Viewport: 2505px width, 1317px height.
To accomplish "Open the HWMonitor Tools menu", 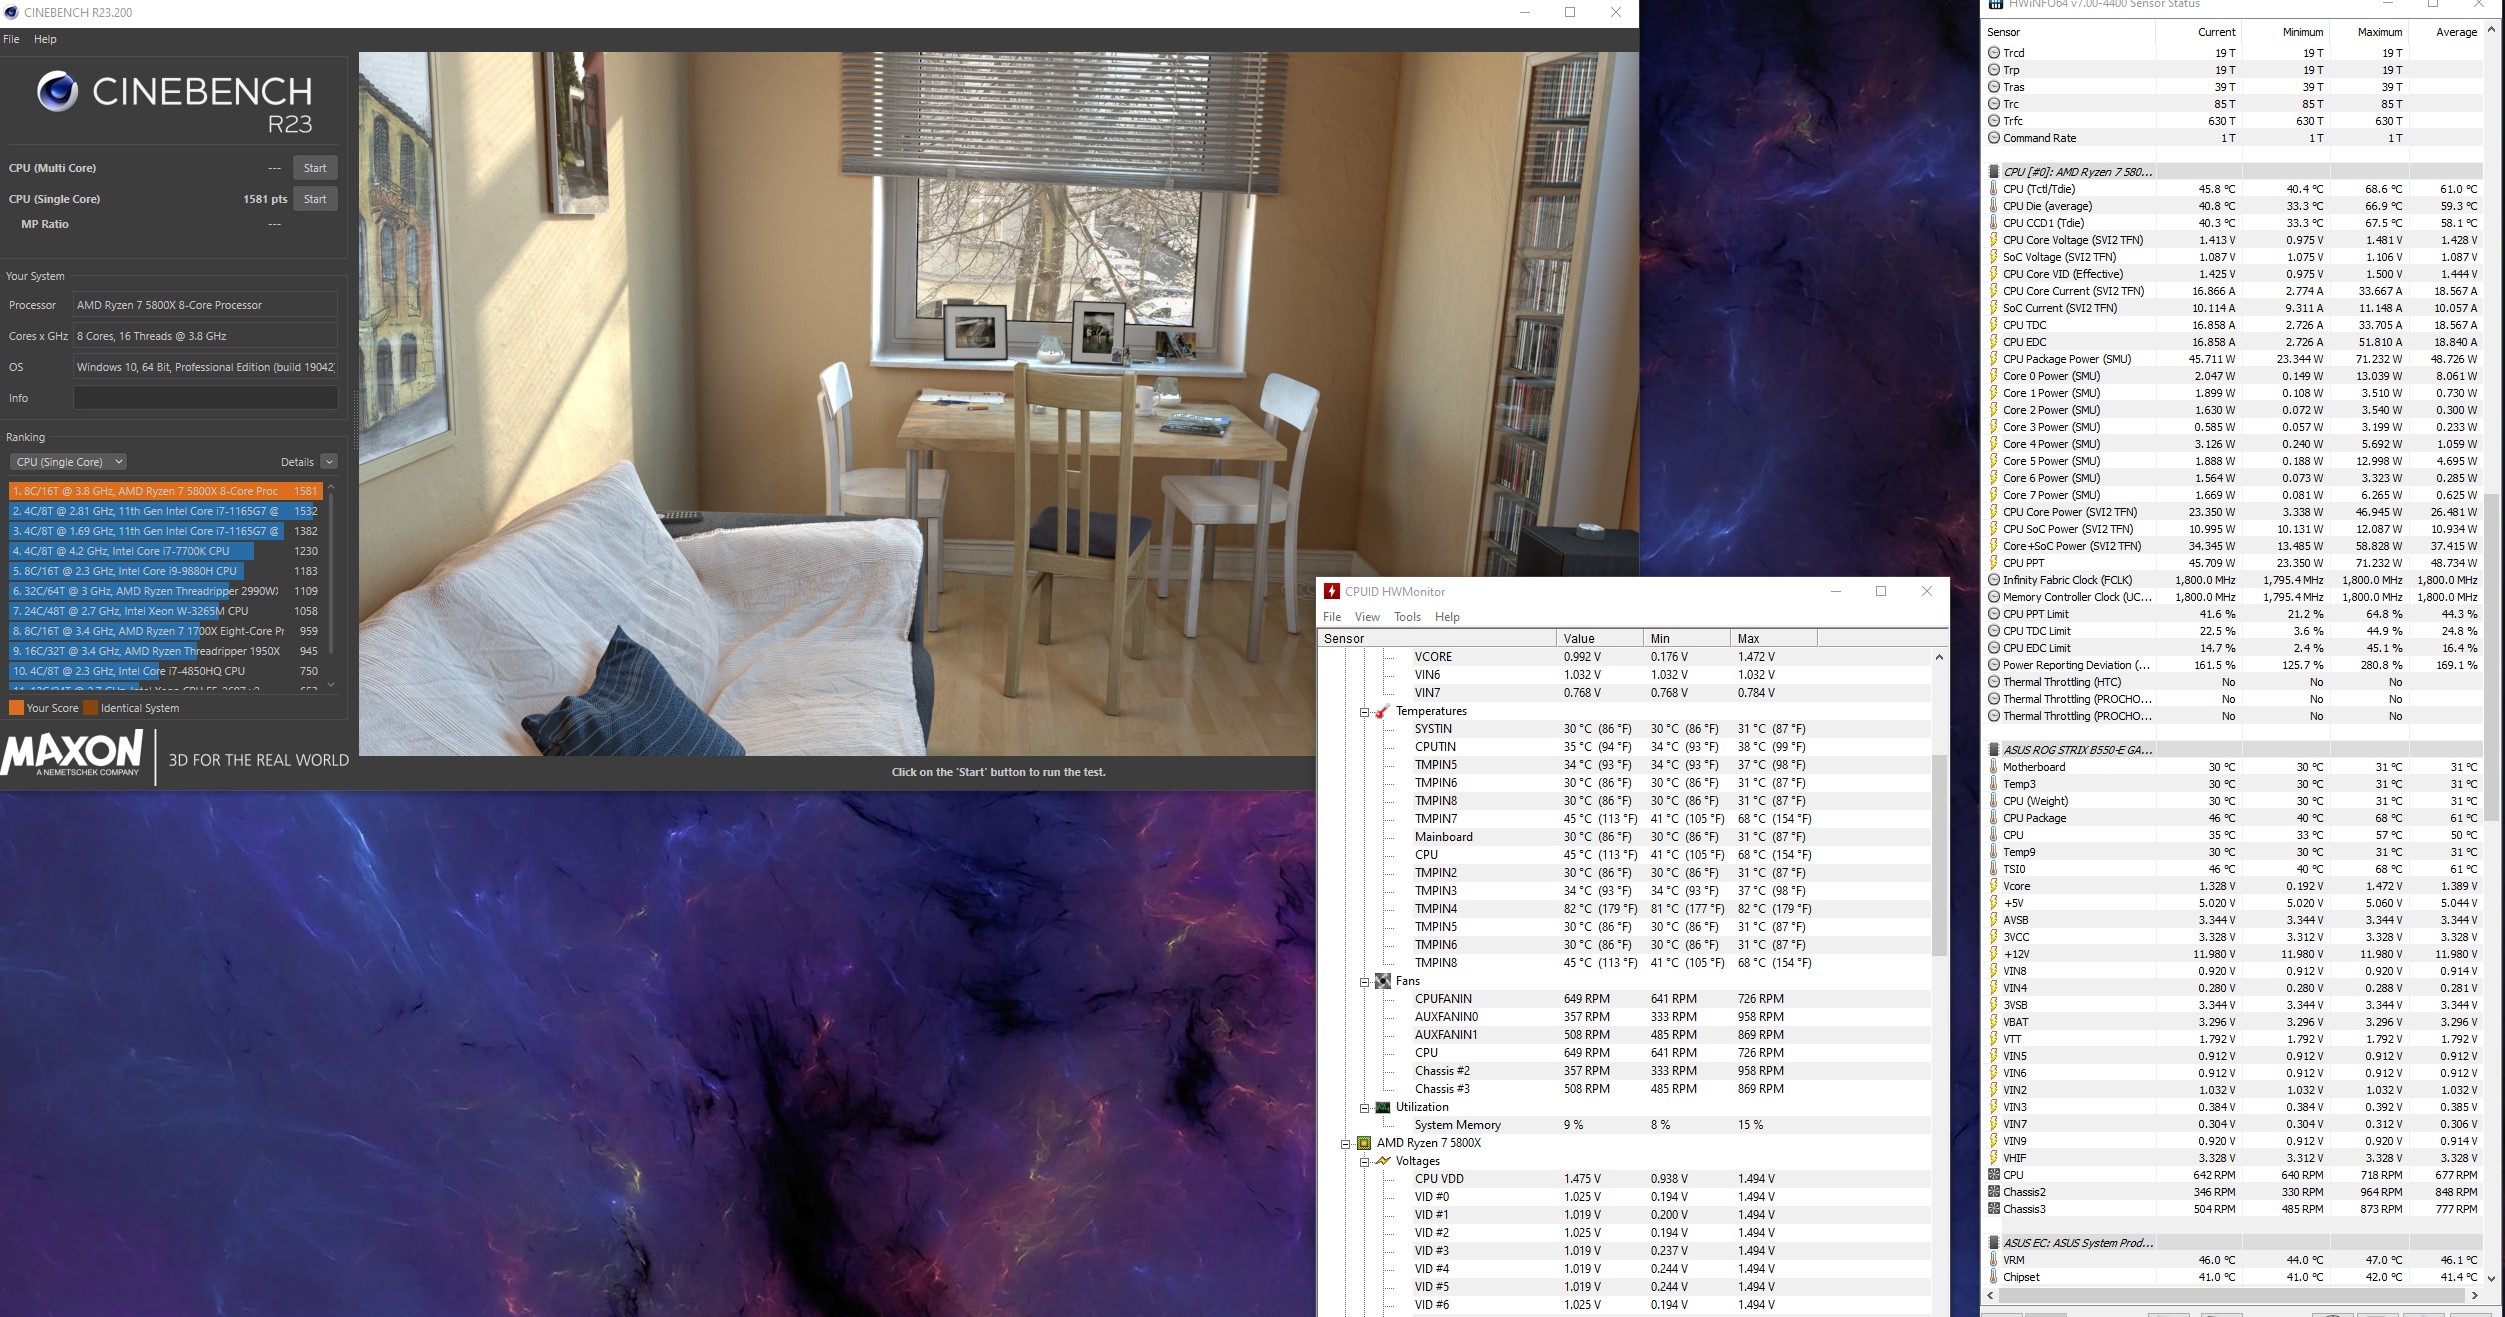I will coord(1407,617).
